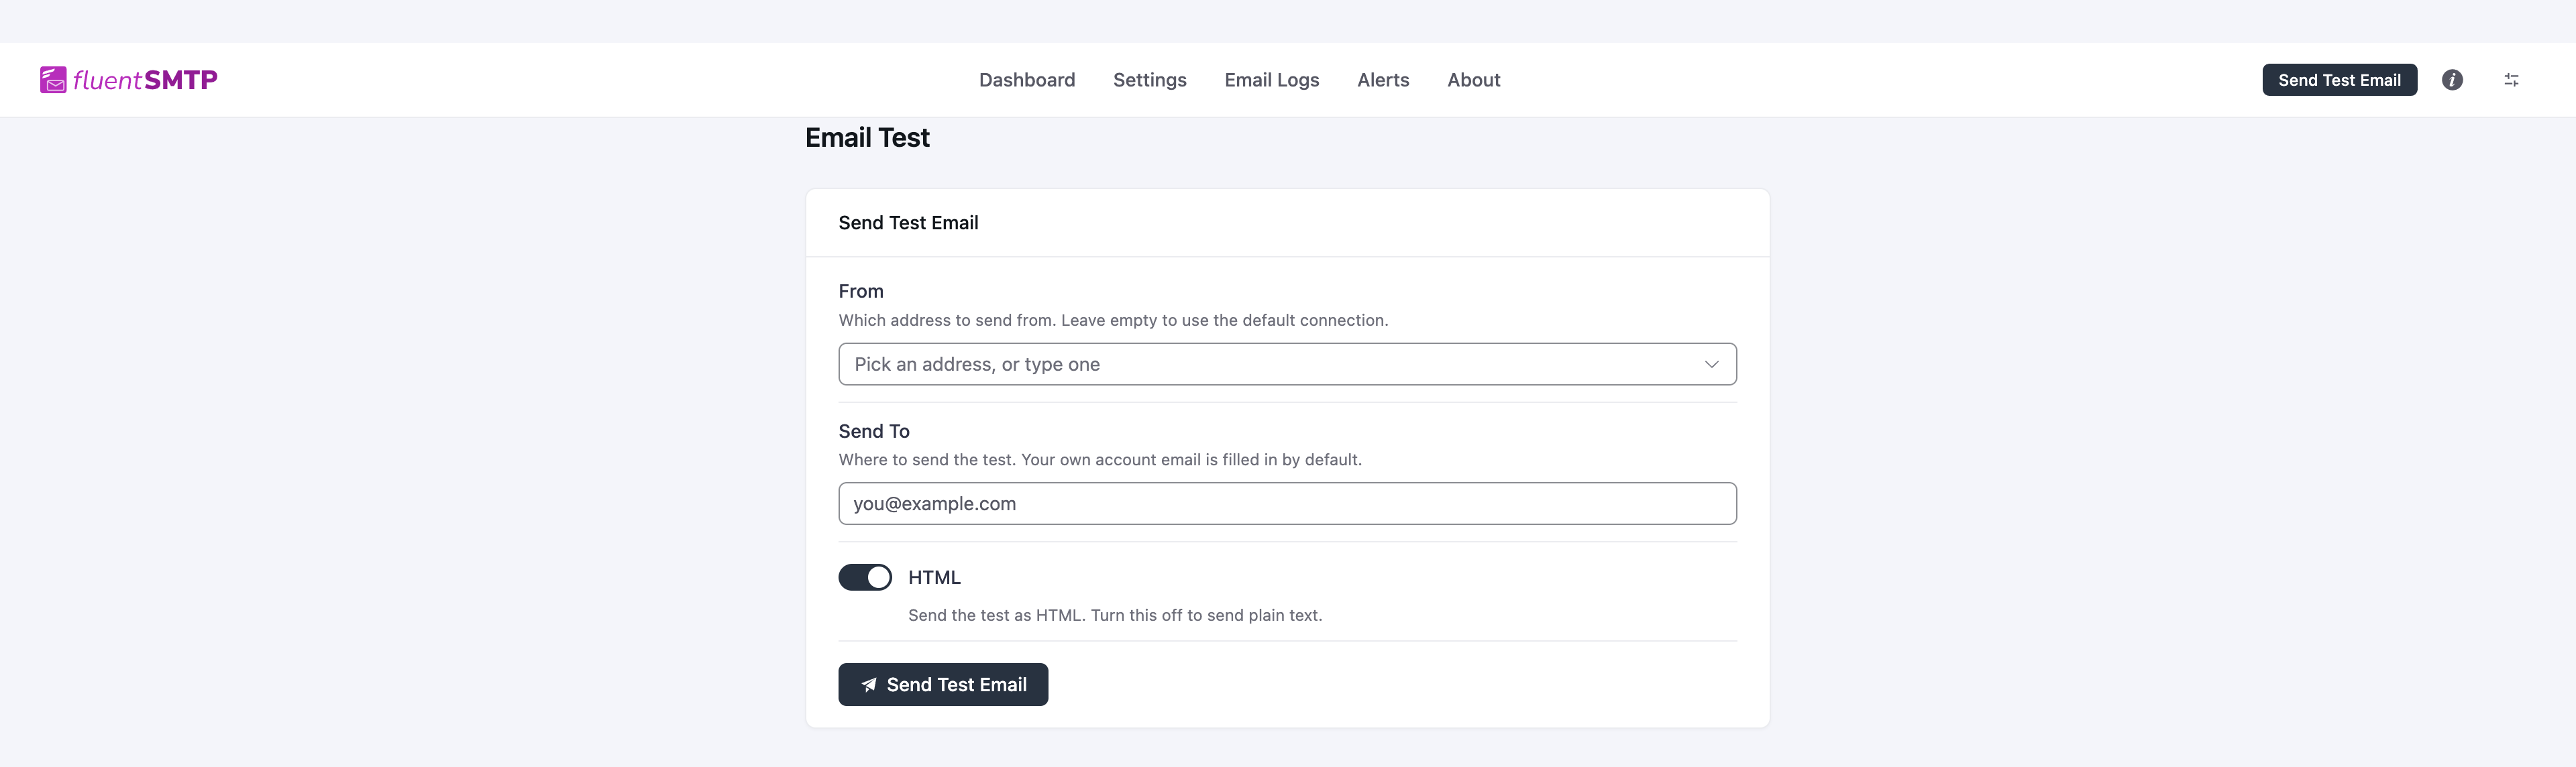Open Email Logs
2576x767 pixels.
1271,80
